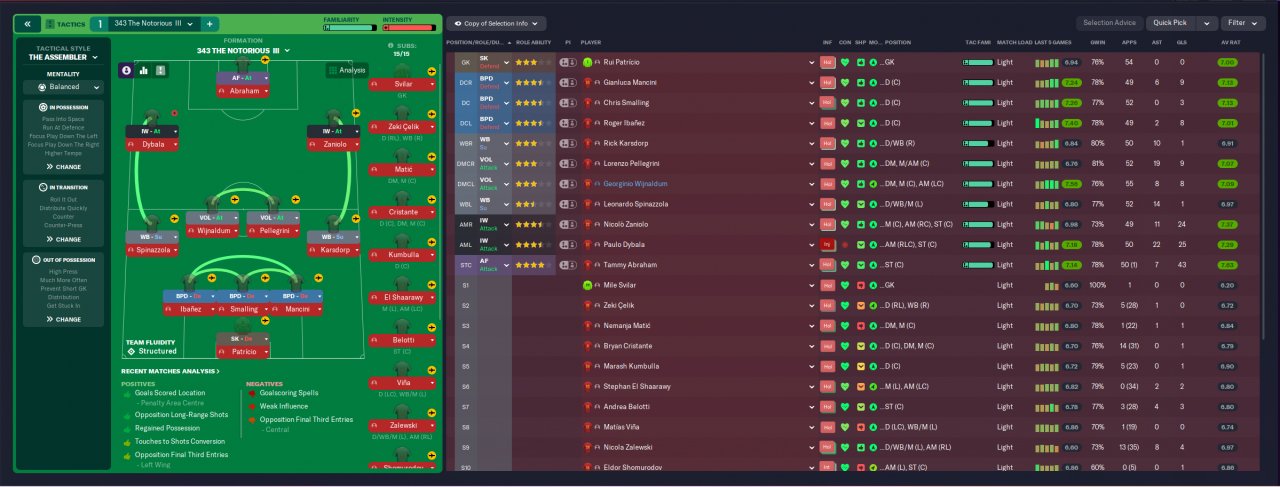This screenshot has height=487, width=1280.
Task: Open Rui Patrício's player instructions icon
Action: click(x=567, y=62)
